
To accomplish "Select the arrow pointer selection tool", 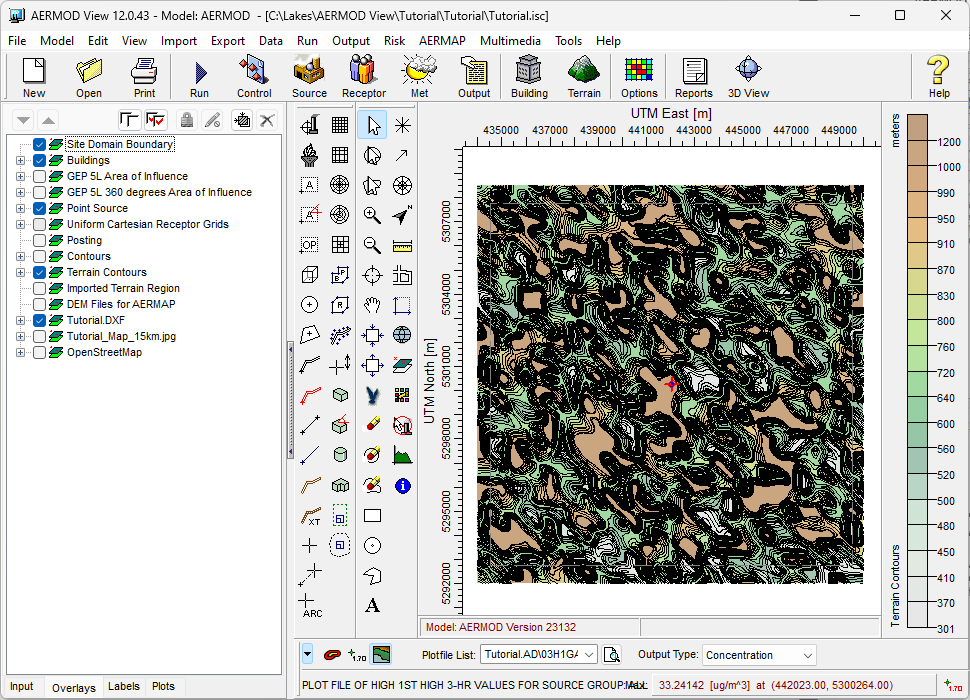I will 372,126.
